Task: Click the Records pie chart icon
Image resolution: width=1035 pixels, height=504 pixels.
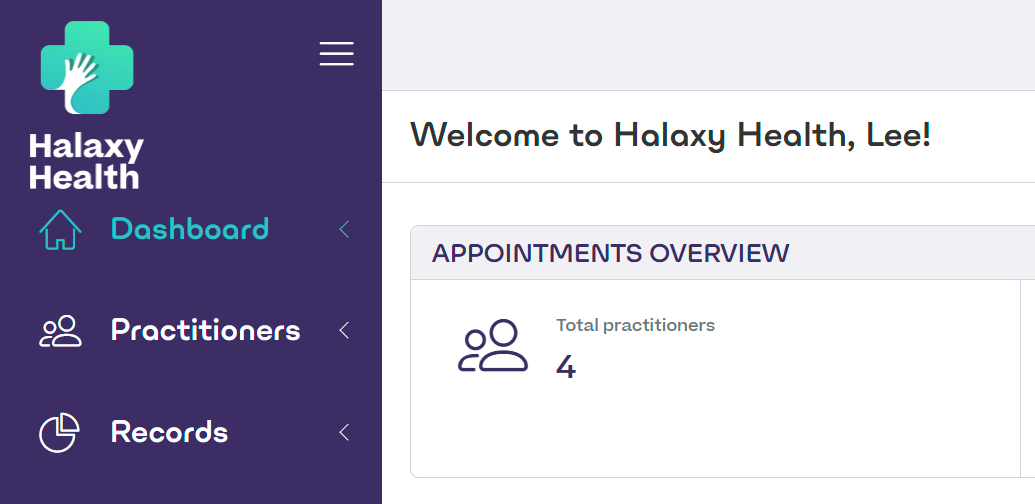Action: (59, 433)
